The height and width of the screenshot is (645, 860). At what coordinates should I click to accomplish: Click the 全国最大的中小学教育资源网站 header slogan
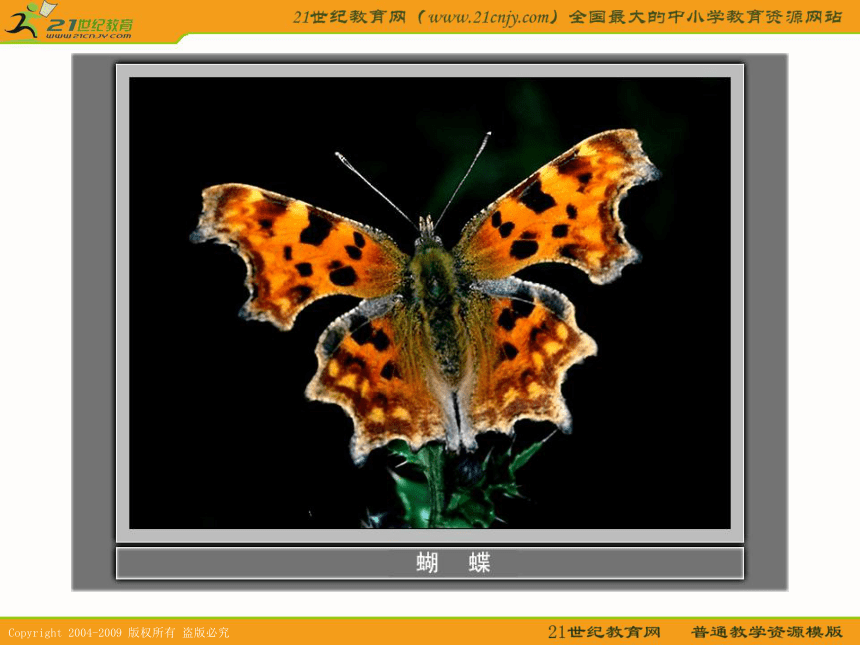[x=705, y=18]
